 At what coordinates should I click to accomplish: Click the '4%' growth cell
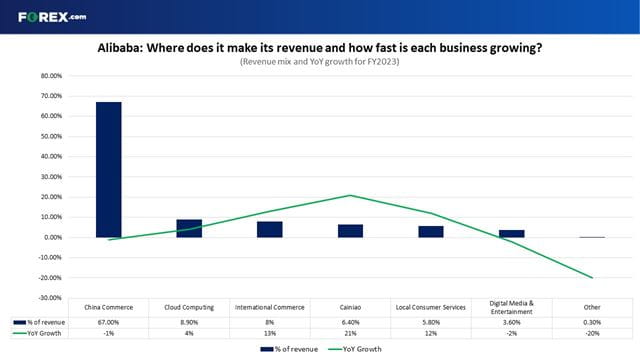pos(189,333)
